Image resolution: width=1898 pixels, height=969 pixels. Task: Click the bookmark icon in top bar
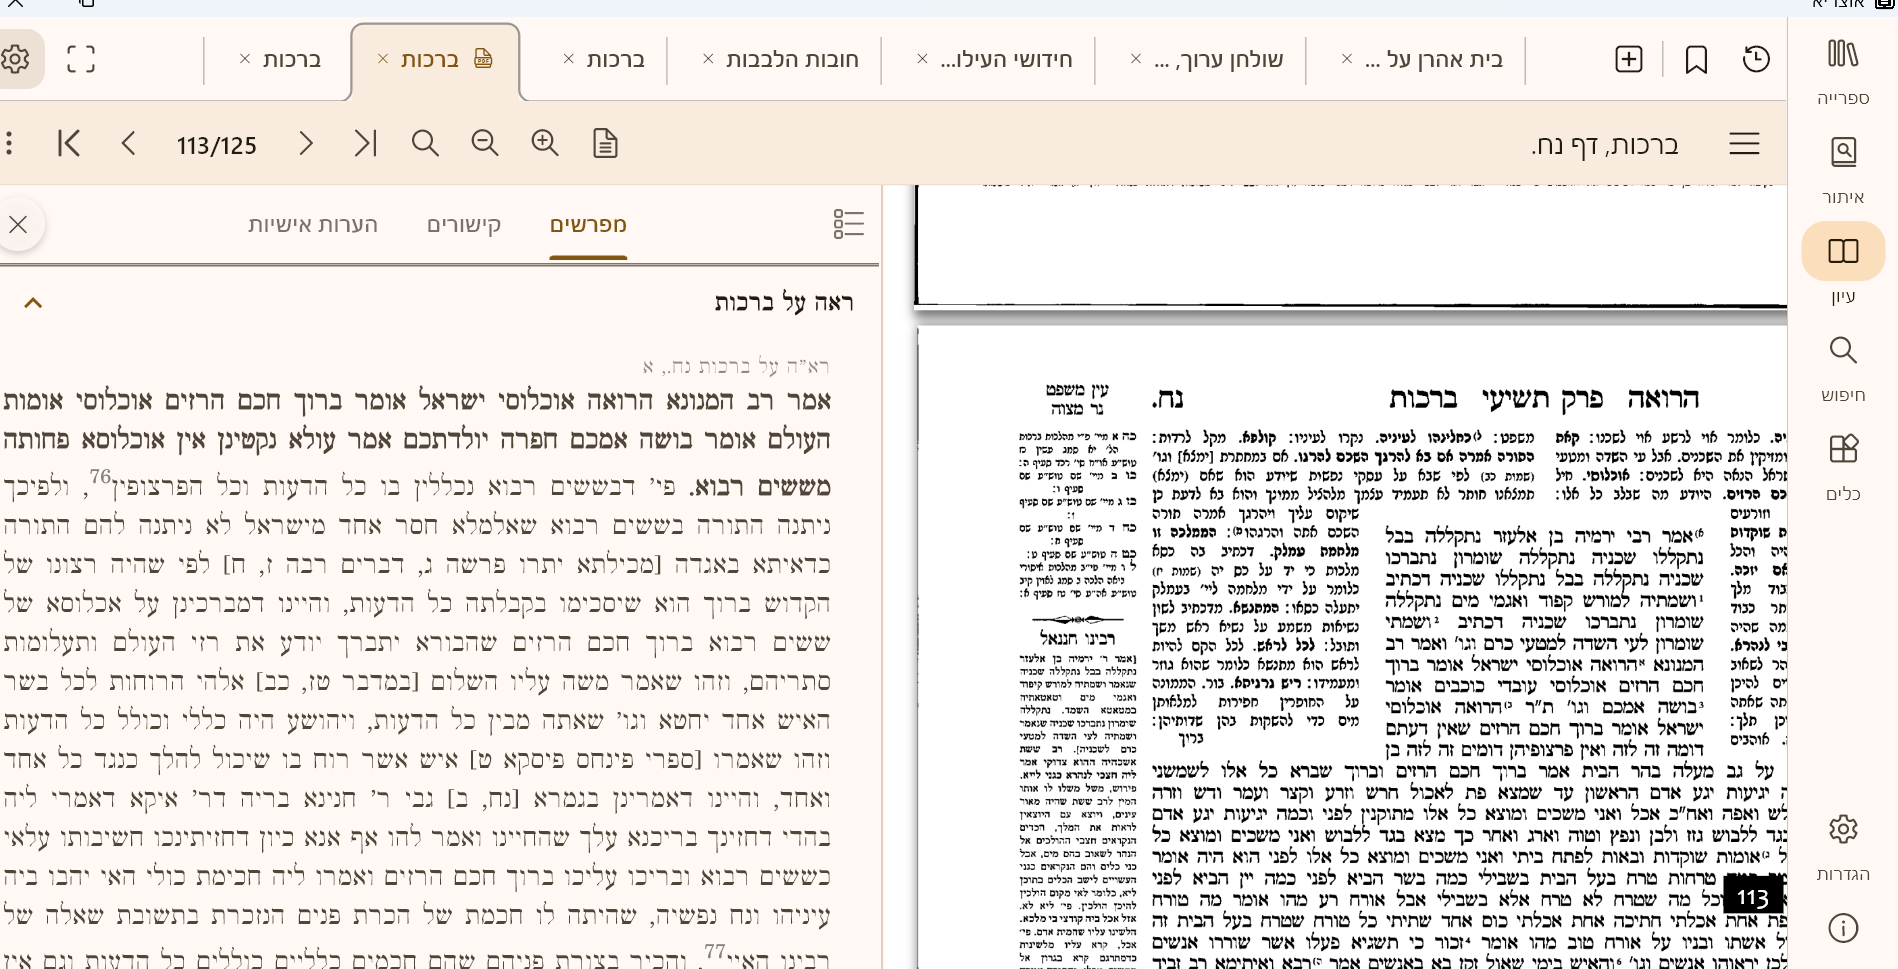[1696, 60]
